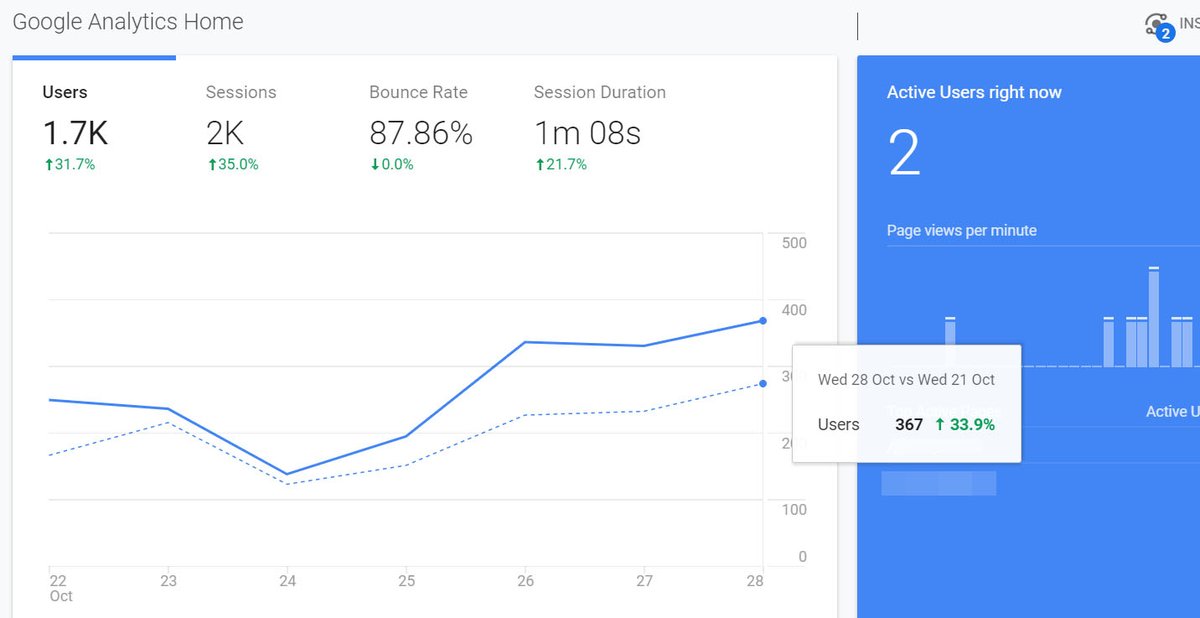Screen dimensions: 1200x618
Task: Click the 25 axis date label
Action: click(x=407, y=581)
